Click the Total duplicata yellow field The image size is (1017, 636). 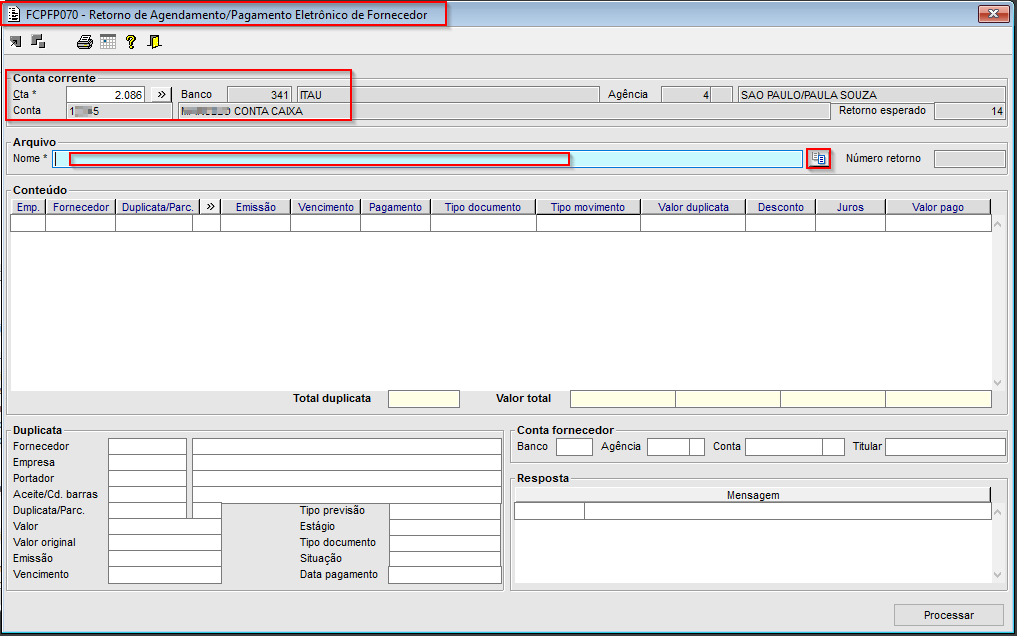[x=424, y=399]
